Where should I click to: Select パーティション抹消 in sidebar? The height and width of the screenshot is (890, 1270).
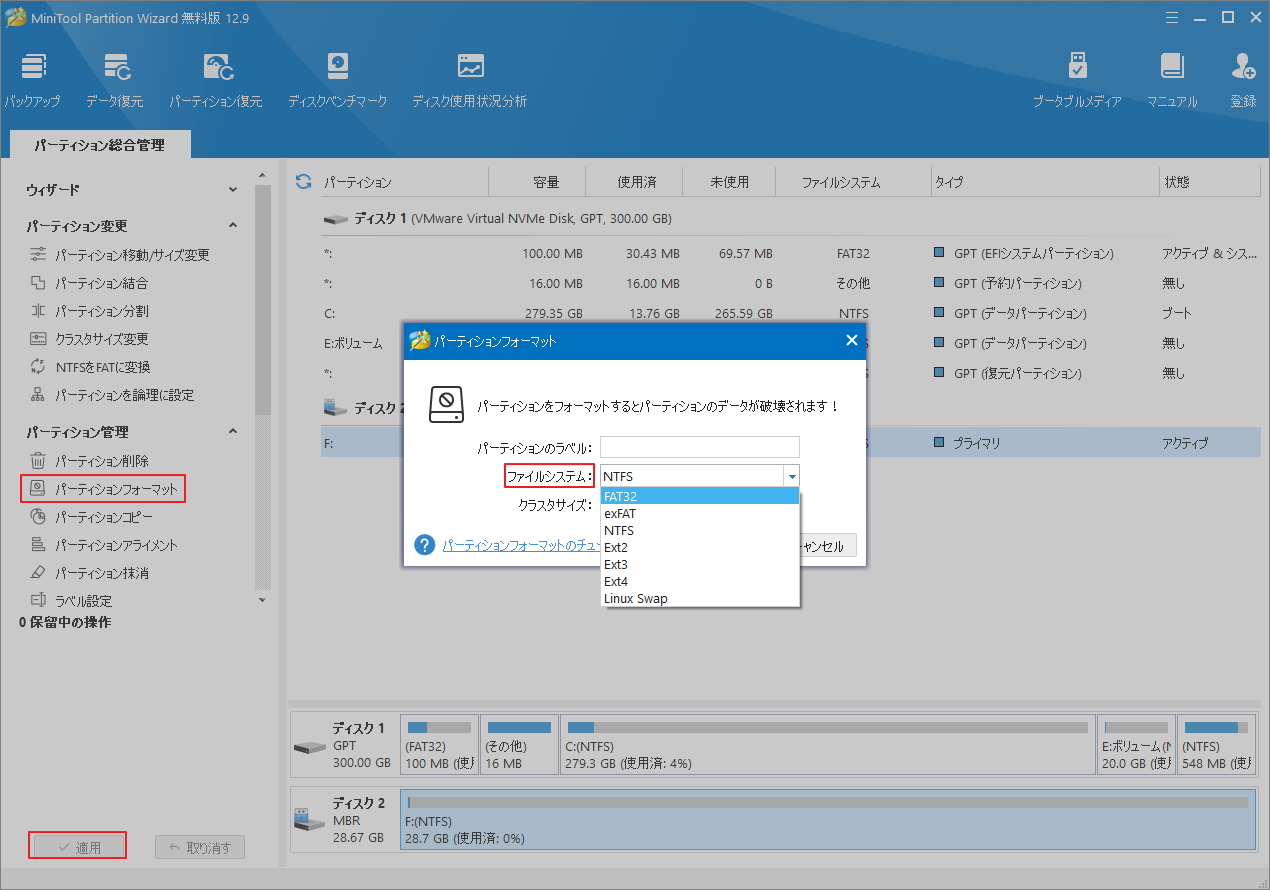coord(91,573)
